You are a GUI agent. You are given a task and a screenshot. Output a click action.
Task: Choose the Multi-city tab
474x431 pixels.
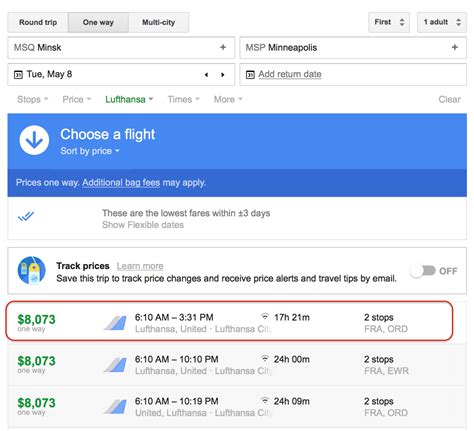pyautogui.click(x=159, y=22)
